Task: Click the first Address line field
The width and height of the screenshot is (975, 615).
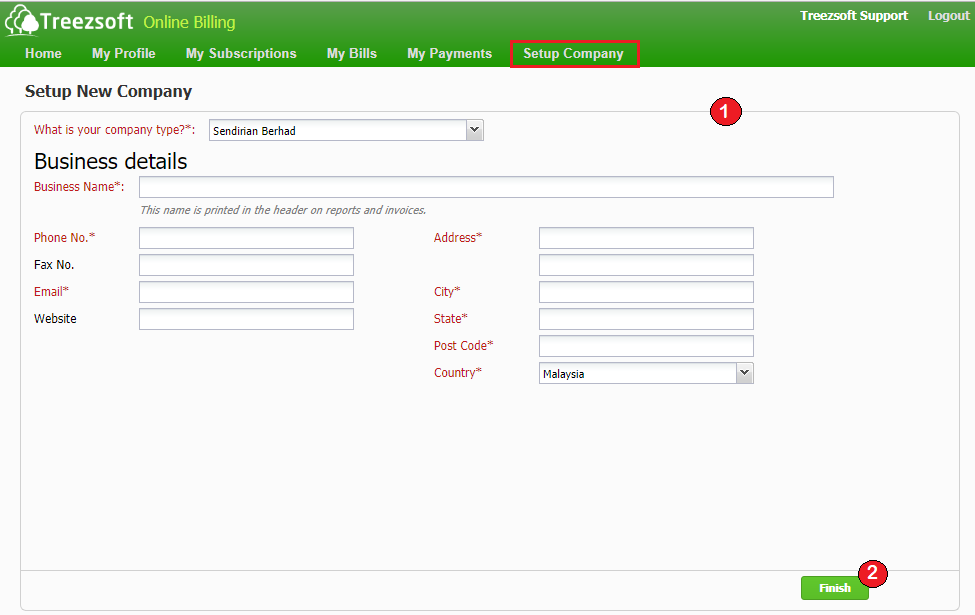Action: (x=646, y=238)
